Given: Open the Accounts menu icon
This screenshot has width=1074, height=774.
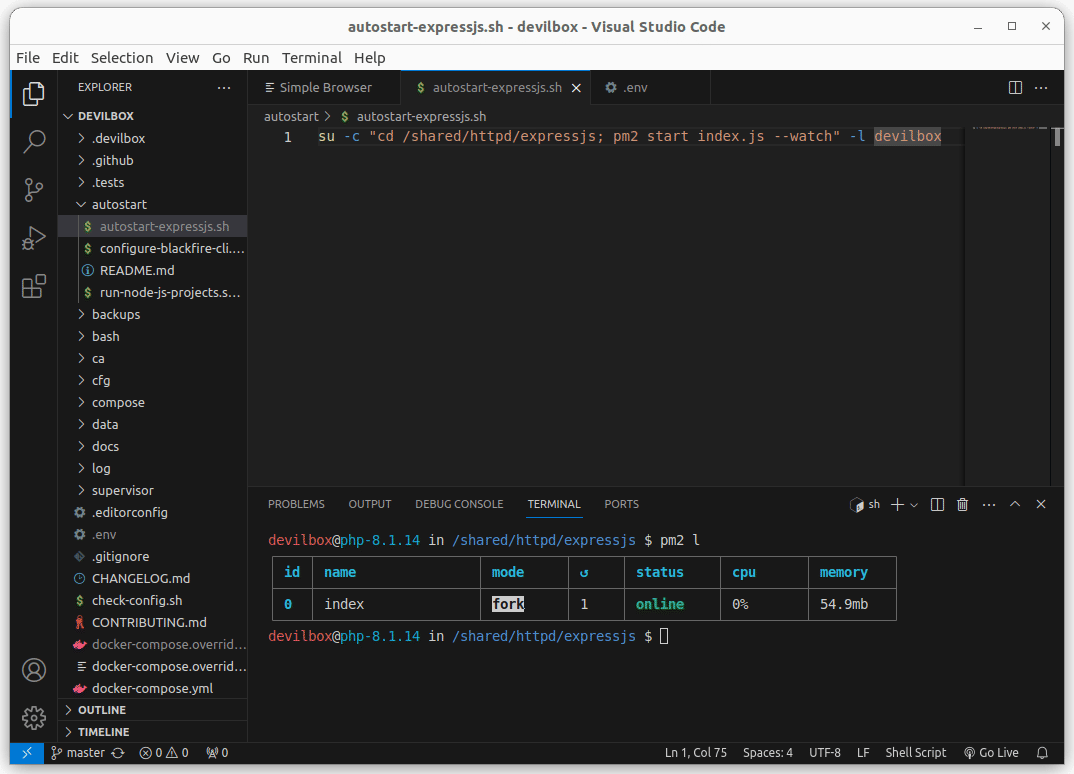Looking at the screenshot, I should pos(34,669).
